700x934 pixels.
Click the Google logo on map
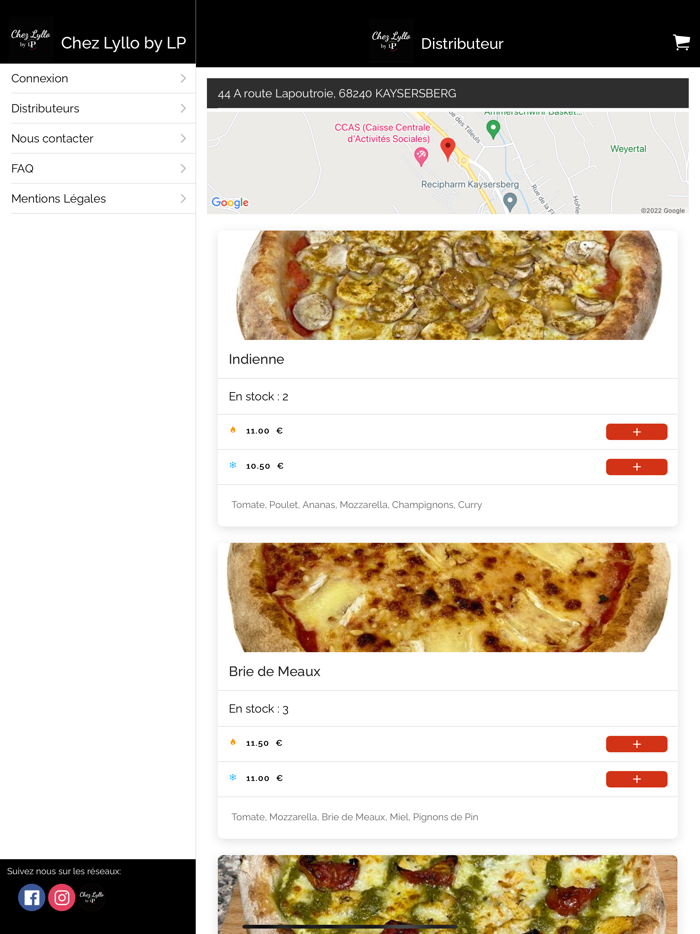[230, 203]
